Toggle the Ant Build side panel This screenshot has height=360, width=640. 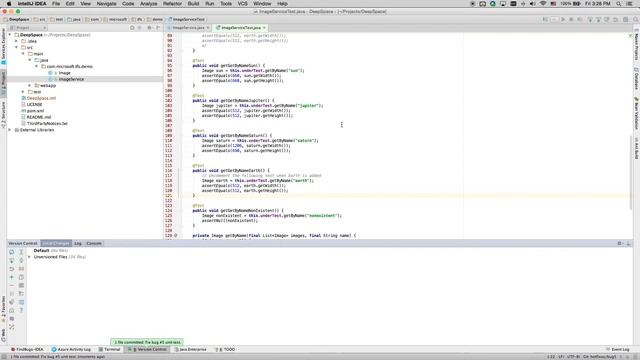pyautogui.click(x=636, y=149)
